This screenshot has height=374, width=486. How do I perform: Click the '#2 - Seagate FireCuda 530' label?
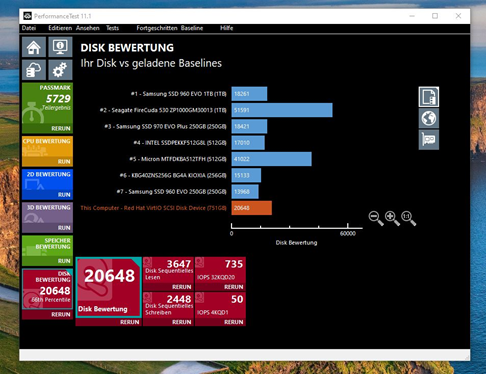tap(163, 110)
